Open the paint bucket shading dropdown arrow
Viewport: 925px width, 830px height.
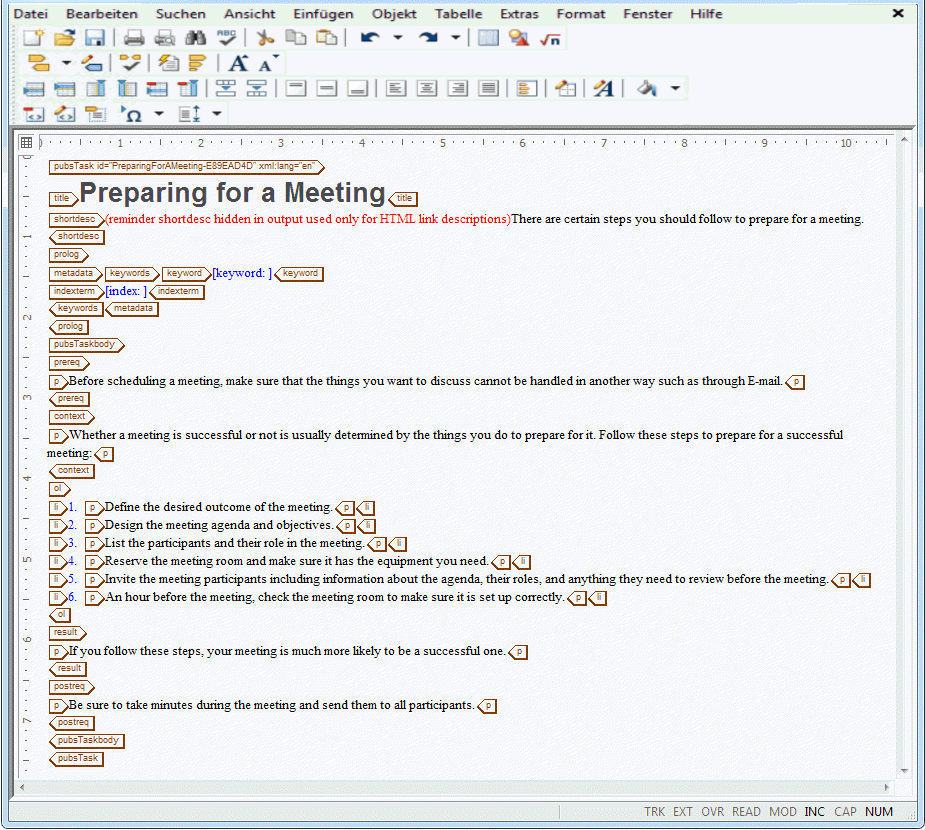click(x=676, y=88)
